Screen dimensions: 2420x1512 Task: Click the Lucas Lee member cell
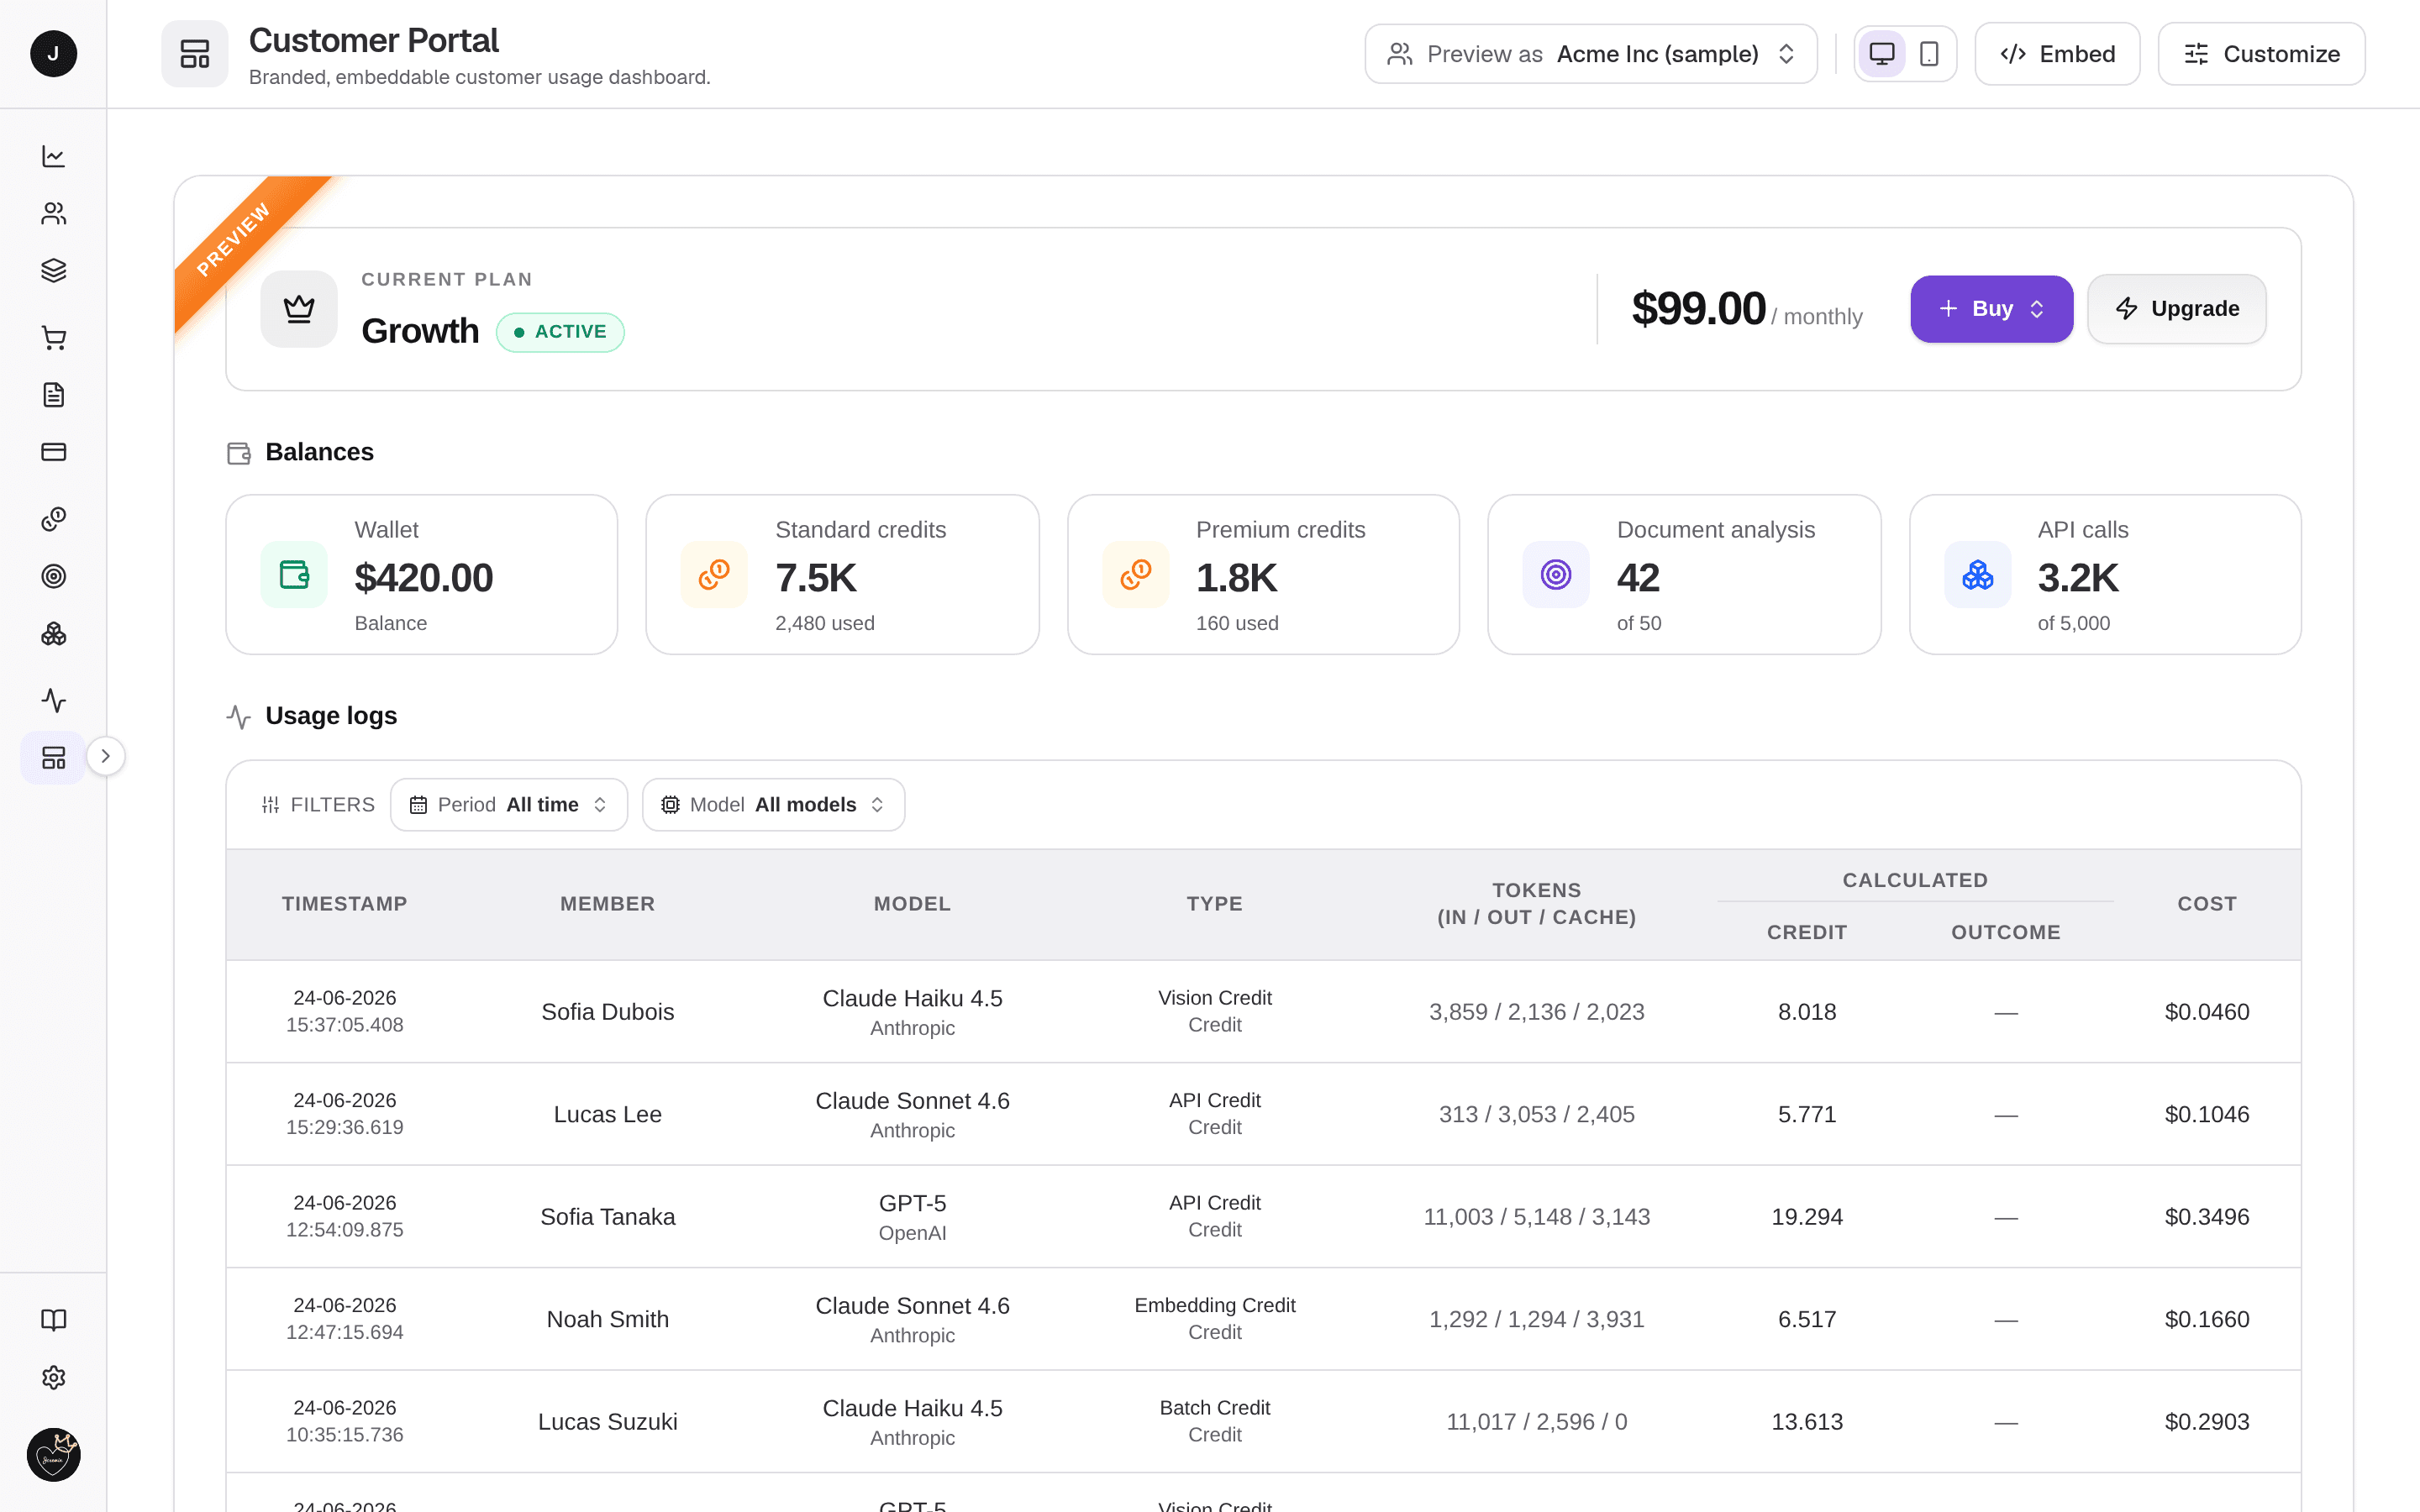tap(607, 1115)
